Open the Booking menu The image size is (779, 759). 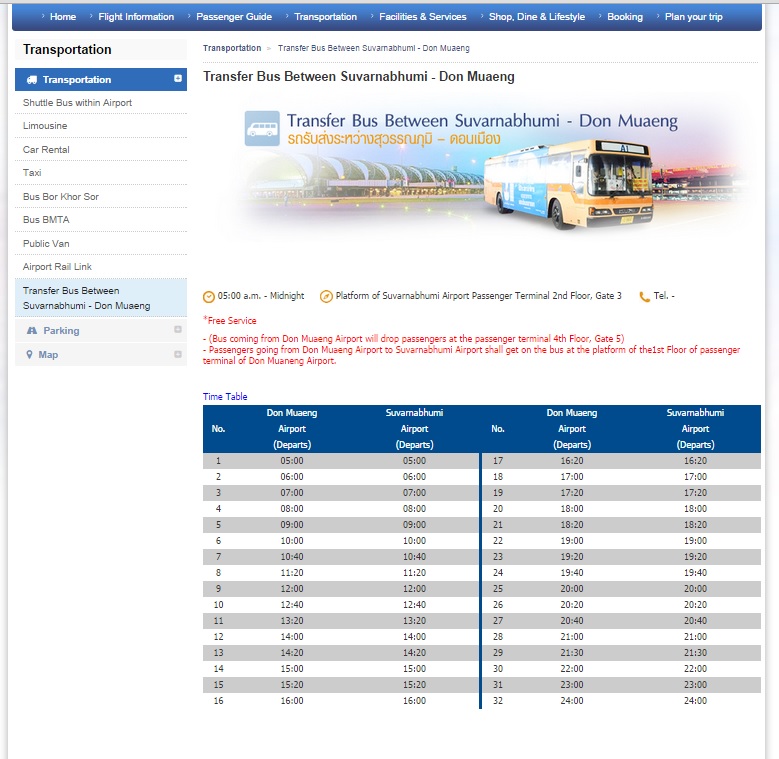coord(625,16)
